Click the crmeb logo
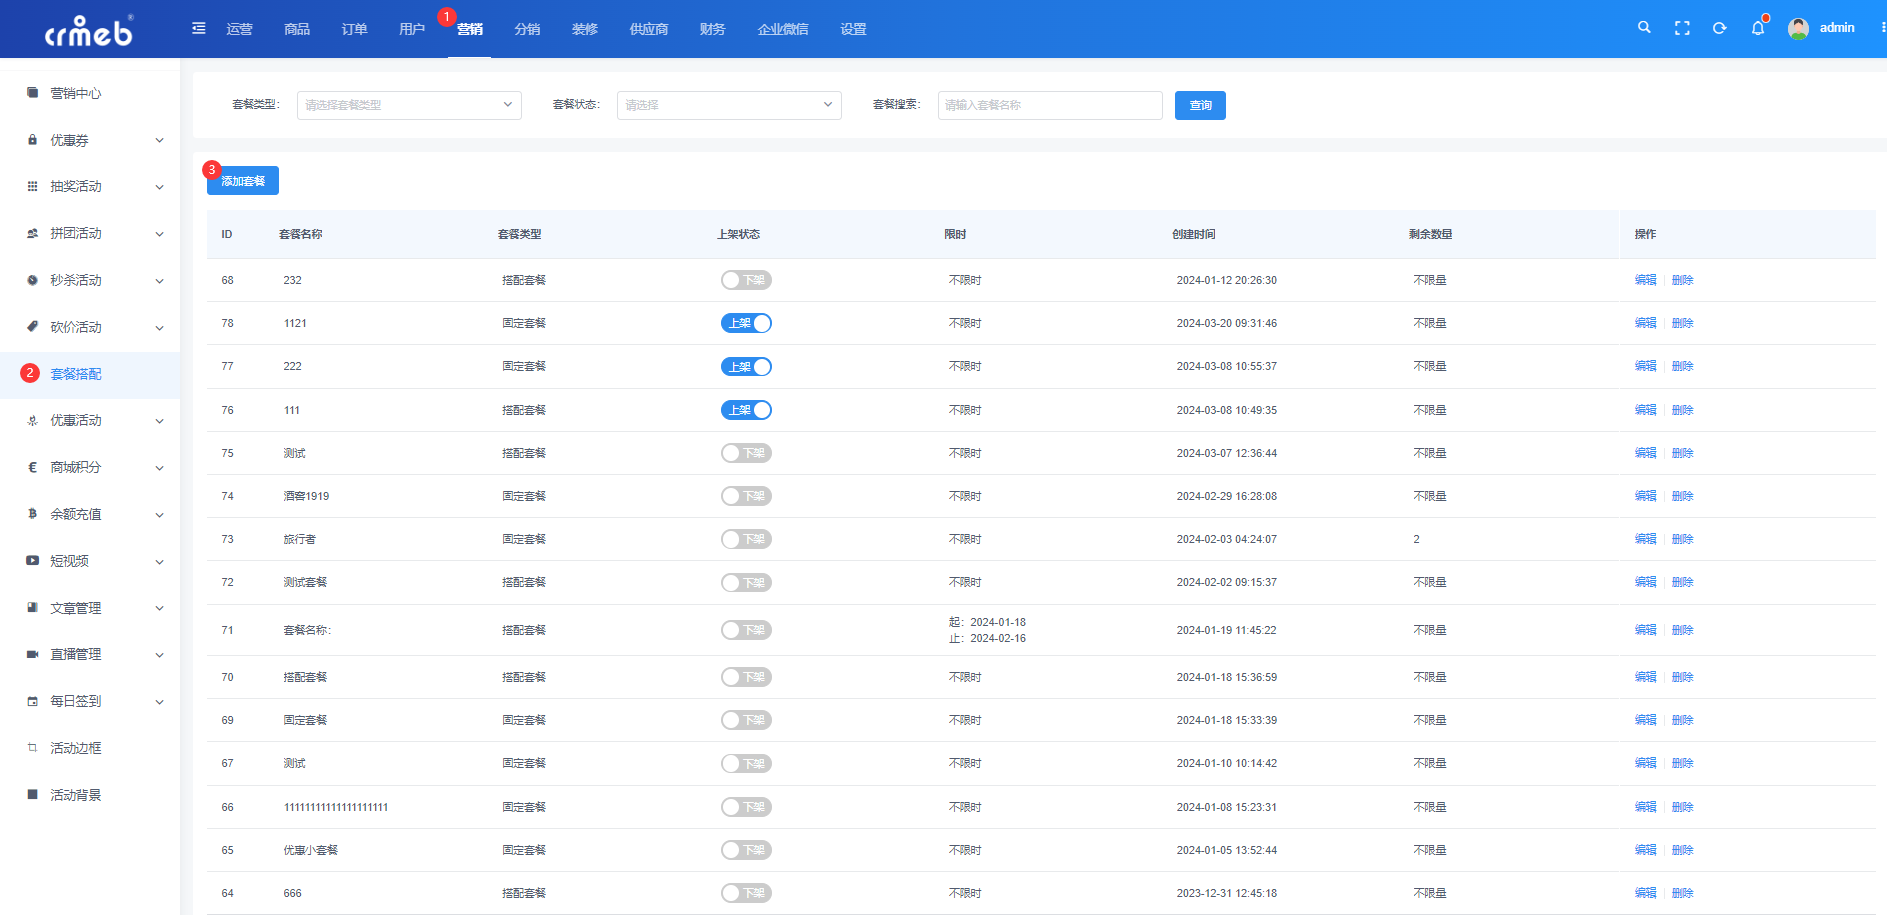The image size is (1887, 915). [x=89, y=31]
